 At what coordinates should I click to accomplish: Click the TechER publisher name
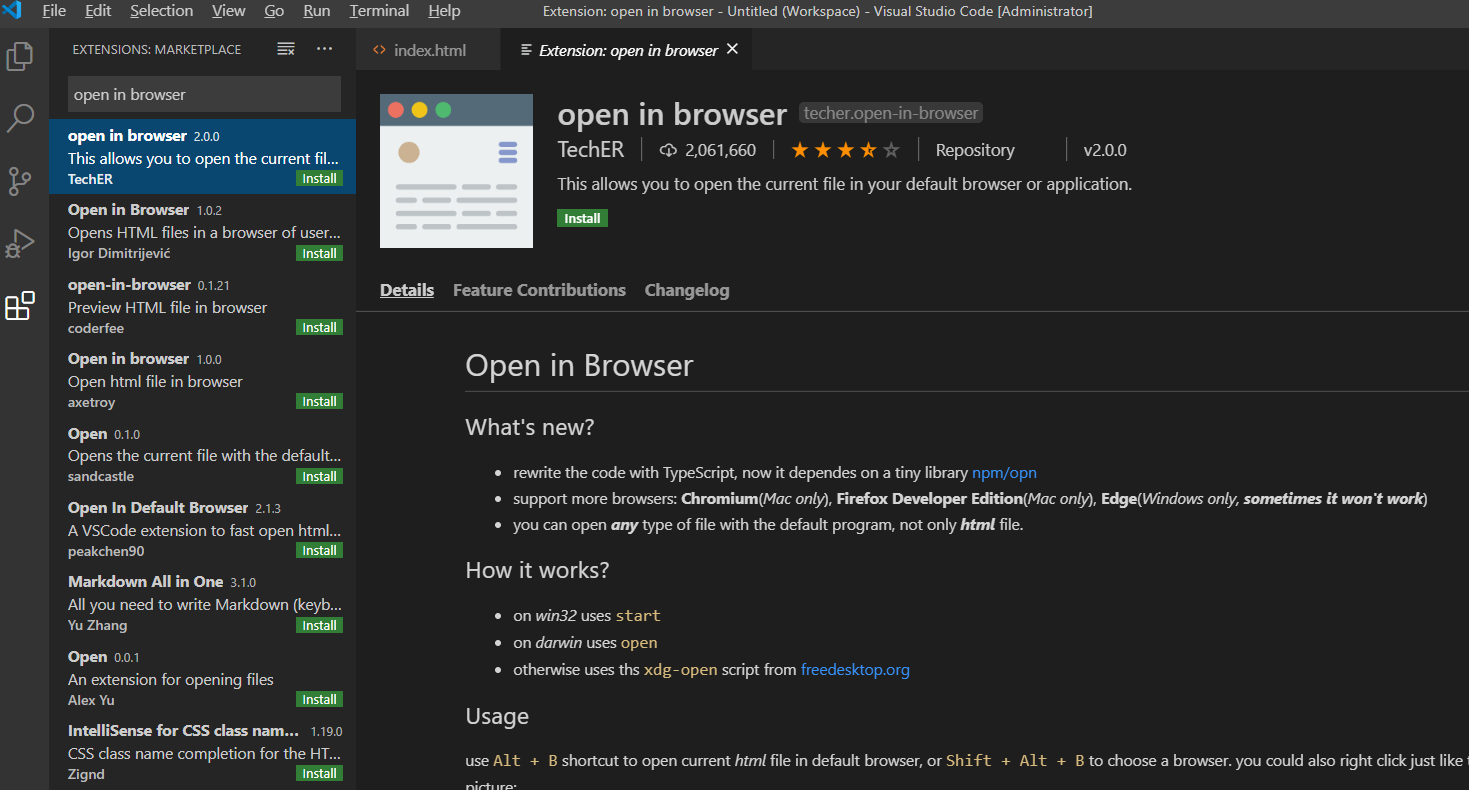click(590, 150)
